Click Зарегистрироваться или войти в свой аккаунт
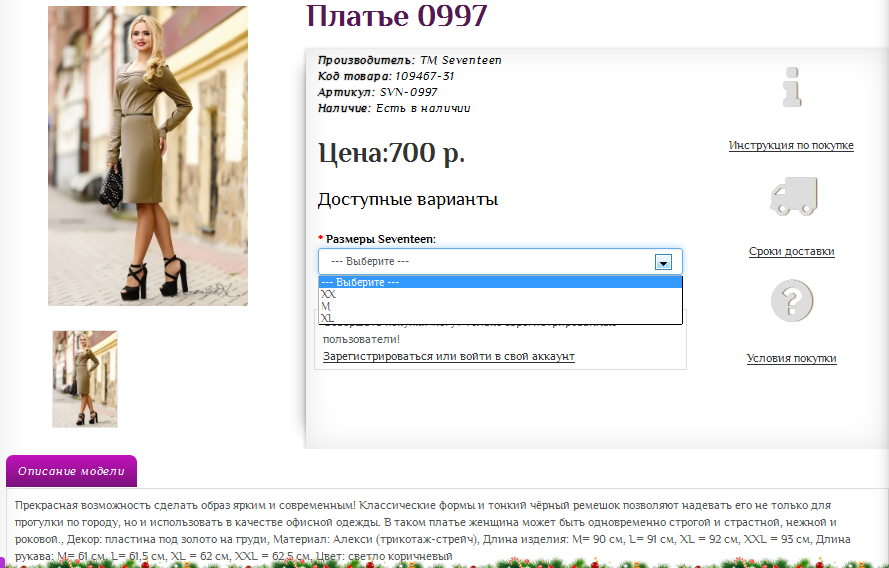Image resolution: width=889 pixels, height=568 pixels. pyautogui.click(x=448, y=357)
